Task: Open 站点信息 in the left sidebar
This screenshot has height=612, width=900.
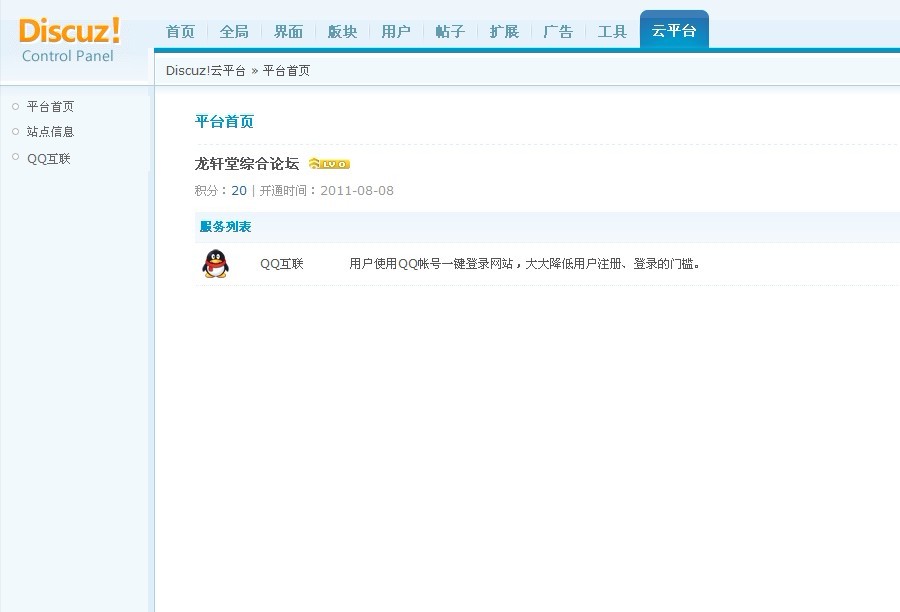Action: click(51, 132)
